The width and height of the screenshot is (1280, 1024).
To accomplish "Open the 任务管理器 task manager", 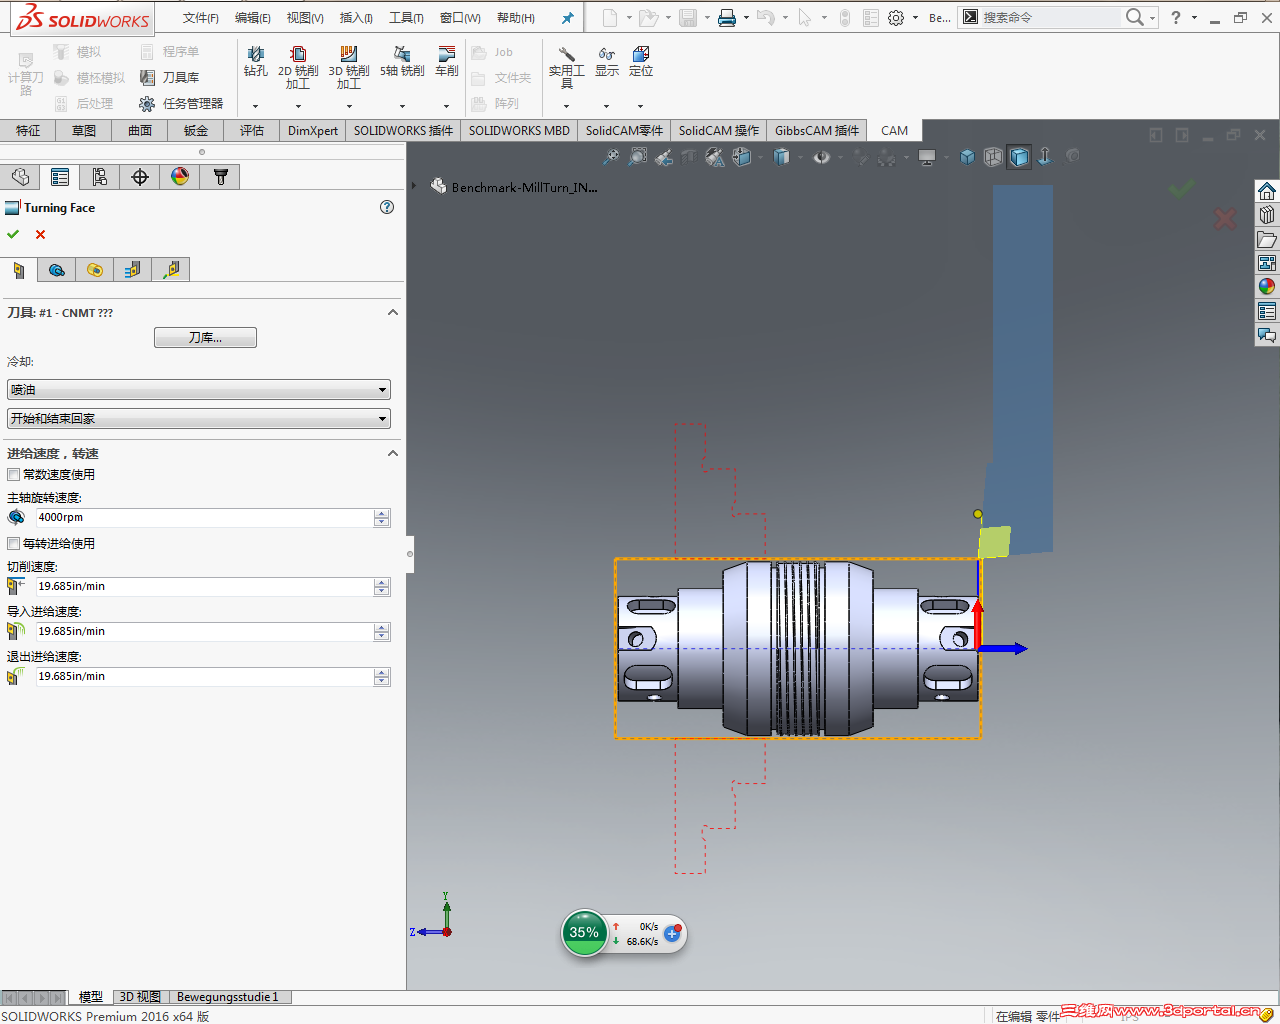I will [181, 103].
